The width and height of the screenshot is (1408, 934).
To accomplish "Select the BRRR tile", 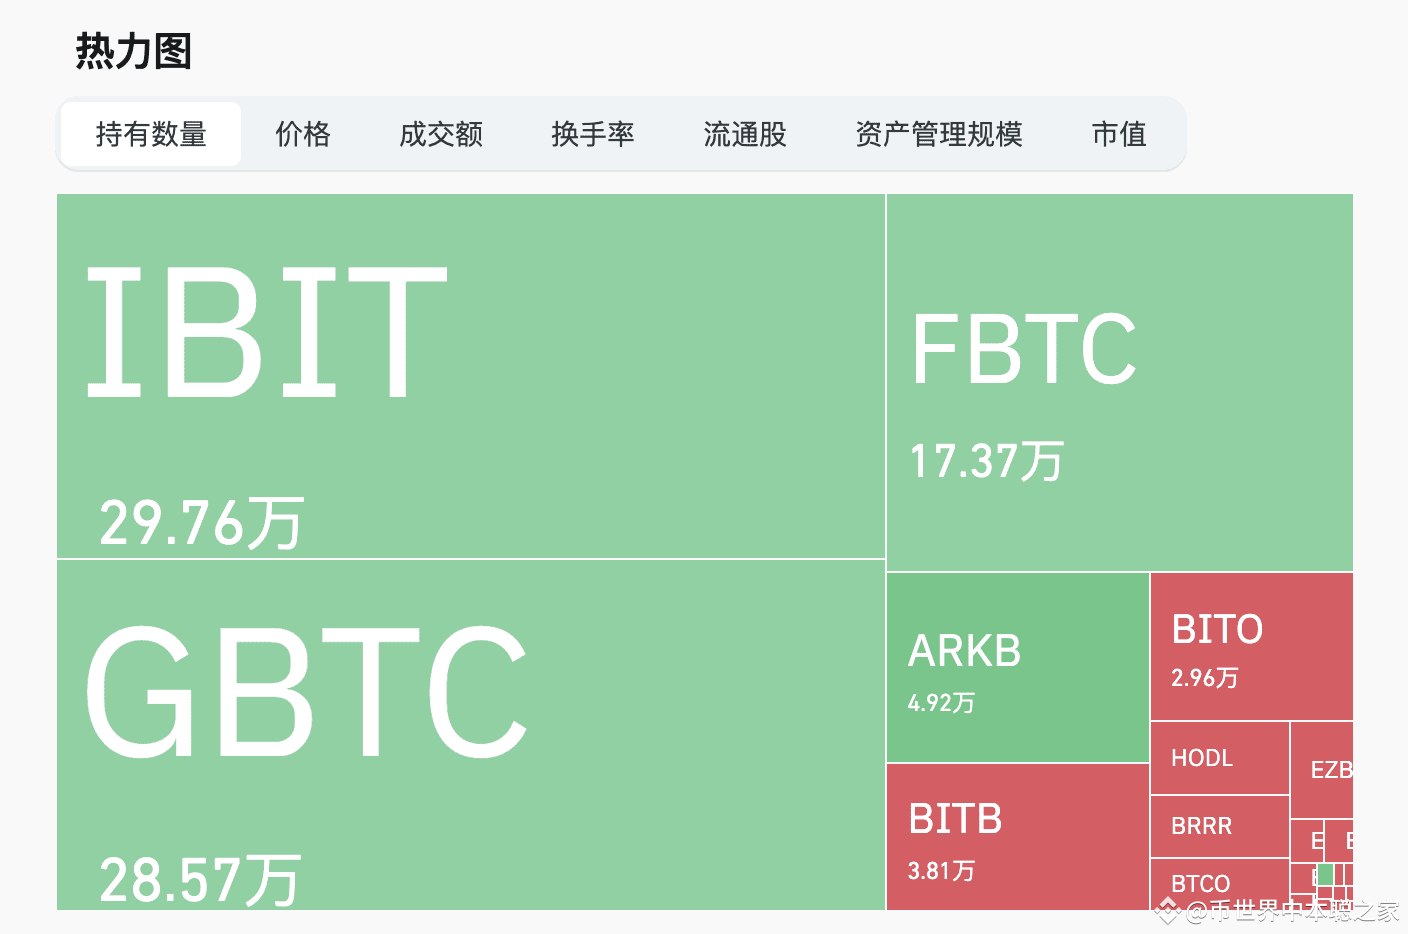I will pos(1220,826).
